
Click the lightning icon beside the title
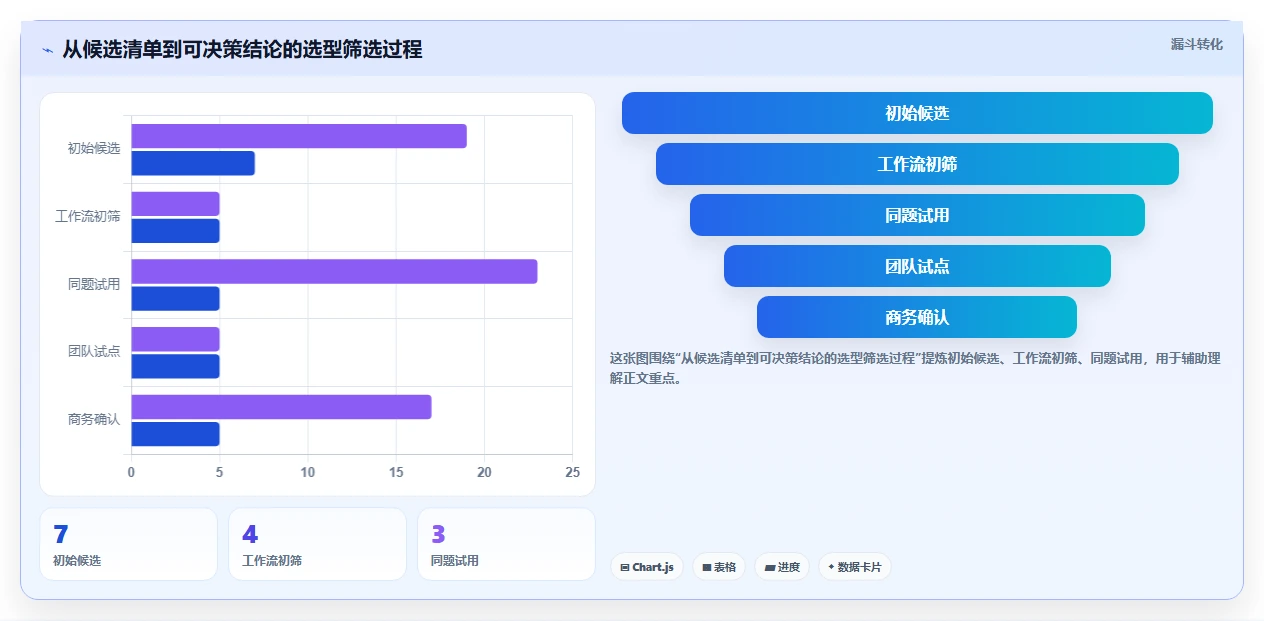(47, 50)
